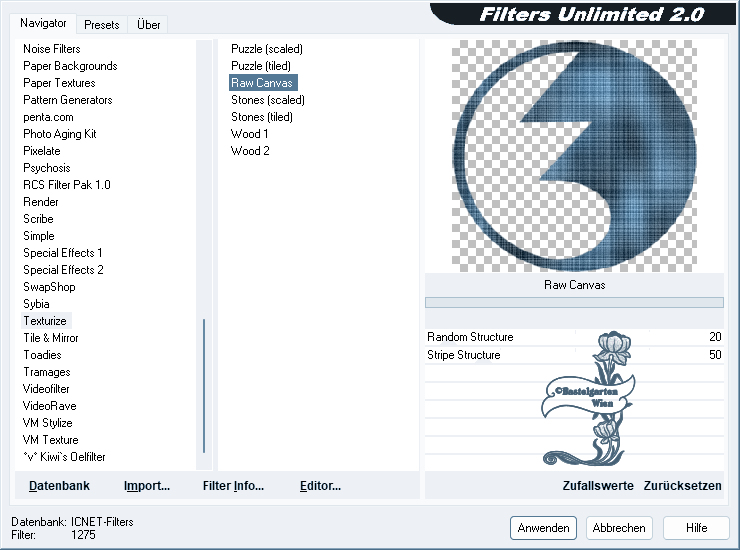Open the Über tab
The width and height of the screenshot is (740, 550).
click(148, 25)
